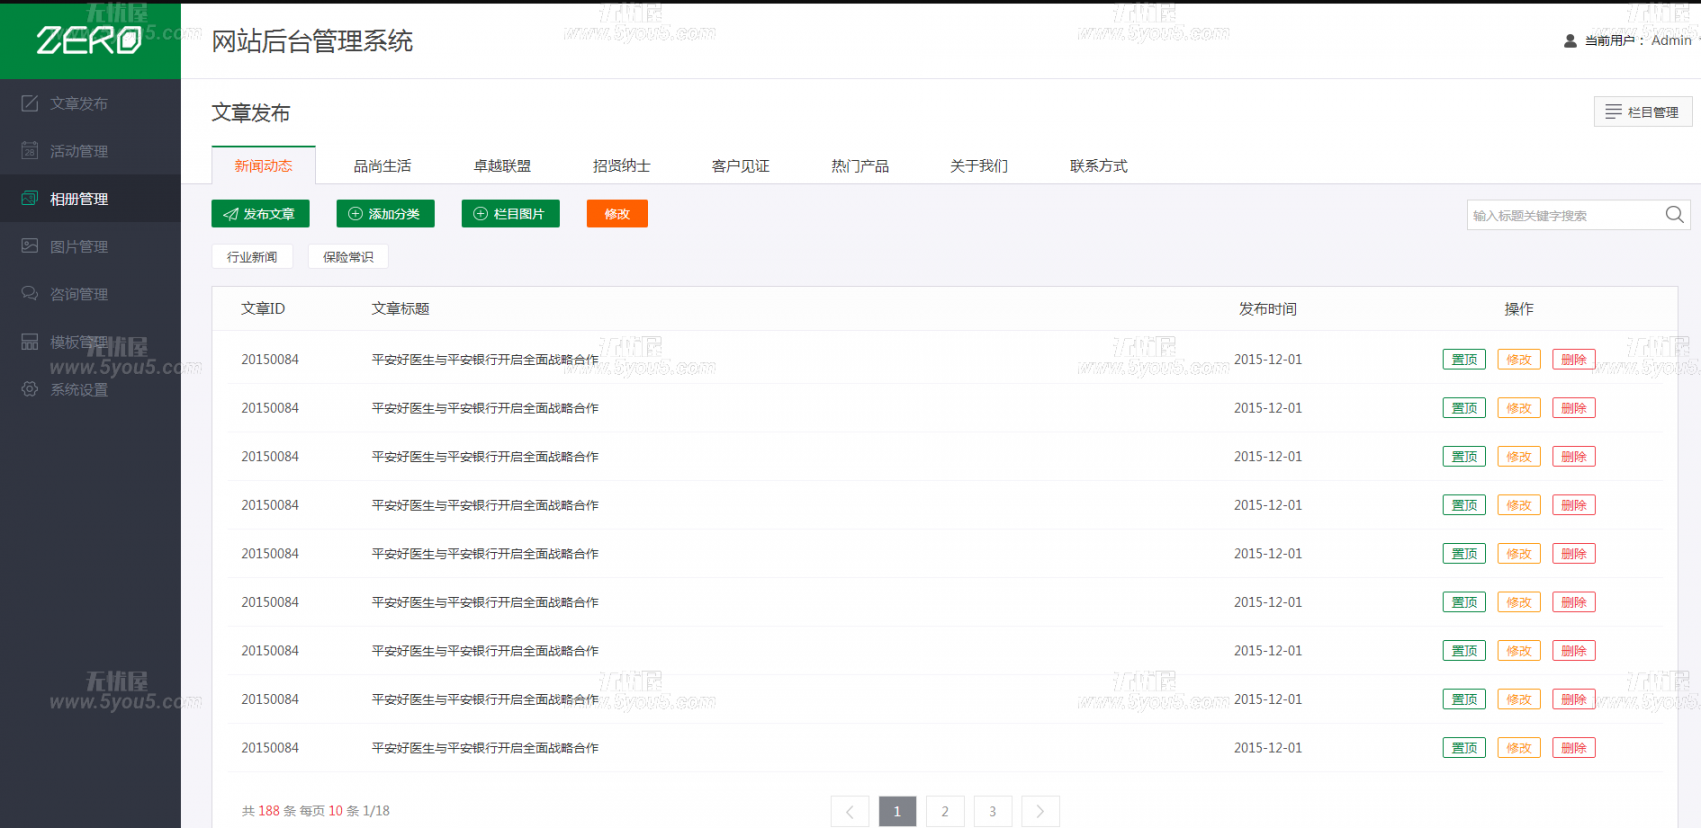Click the Admin username
The width and height of the screenshot is (1701, 828).
point(1671,41)
